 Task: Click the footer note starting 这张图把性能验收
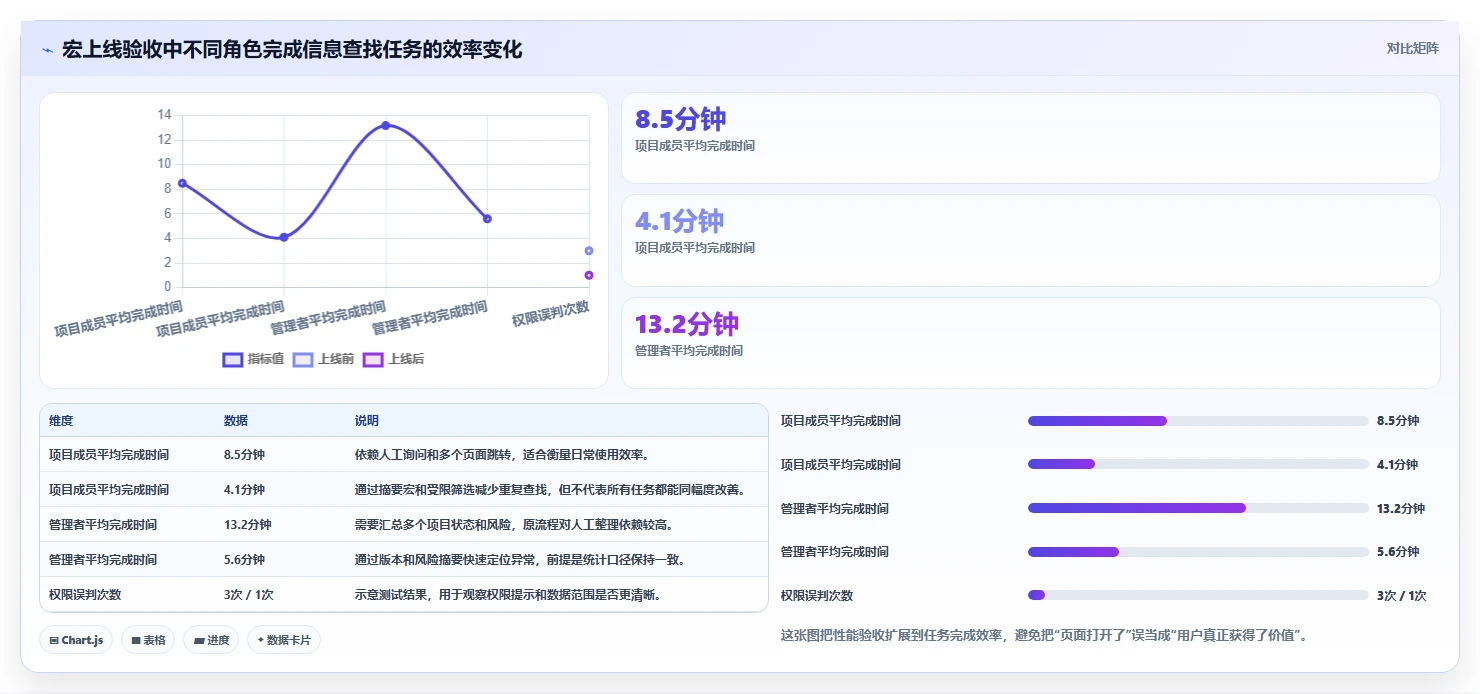tap(1044, 635)
